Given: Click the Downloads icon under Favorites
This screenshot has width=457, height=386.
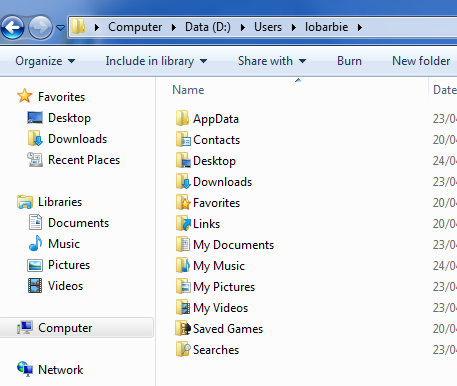Looking at the screenshot, I should 35,138.
